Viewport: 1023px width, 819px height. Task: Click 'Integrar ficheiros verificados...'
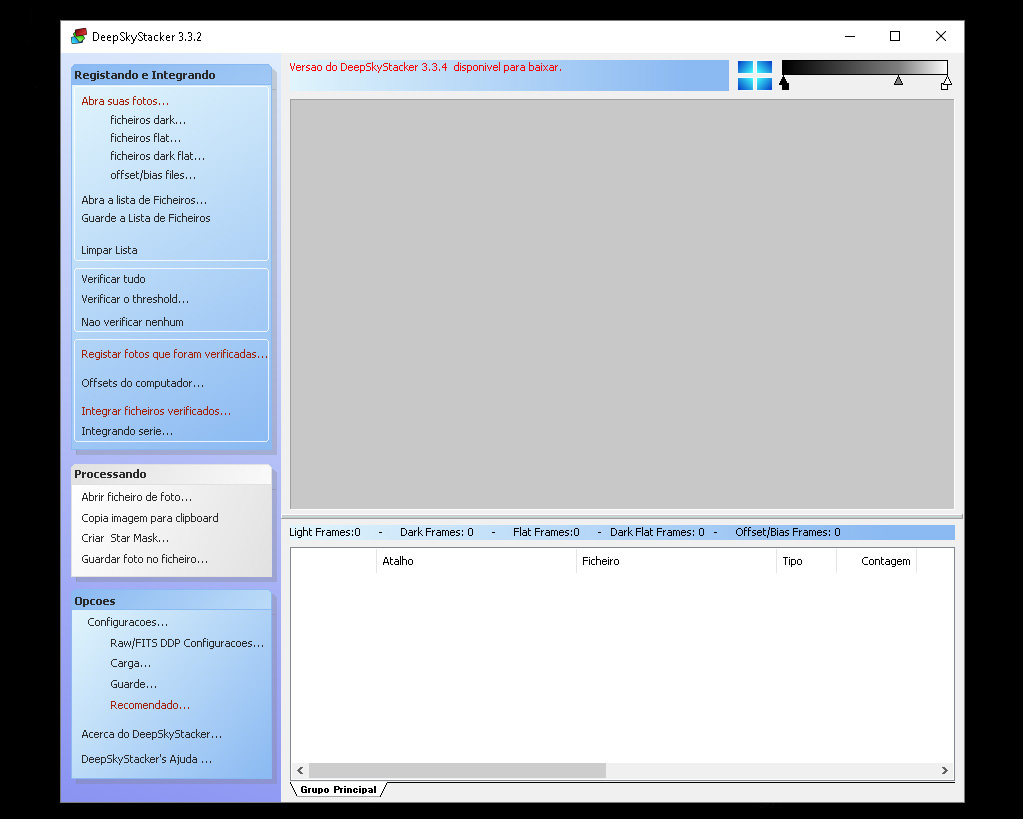coord(156,411)
